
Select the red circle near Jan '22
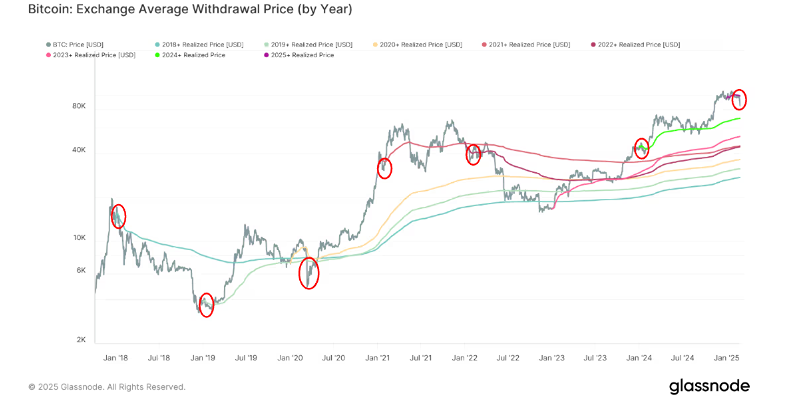(474, 153)
